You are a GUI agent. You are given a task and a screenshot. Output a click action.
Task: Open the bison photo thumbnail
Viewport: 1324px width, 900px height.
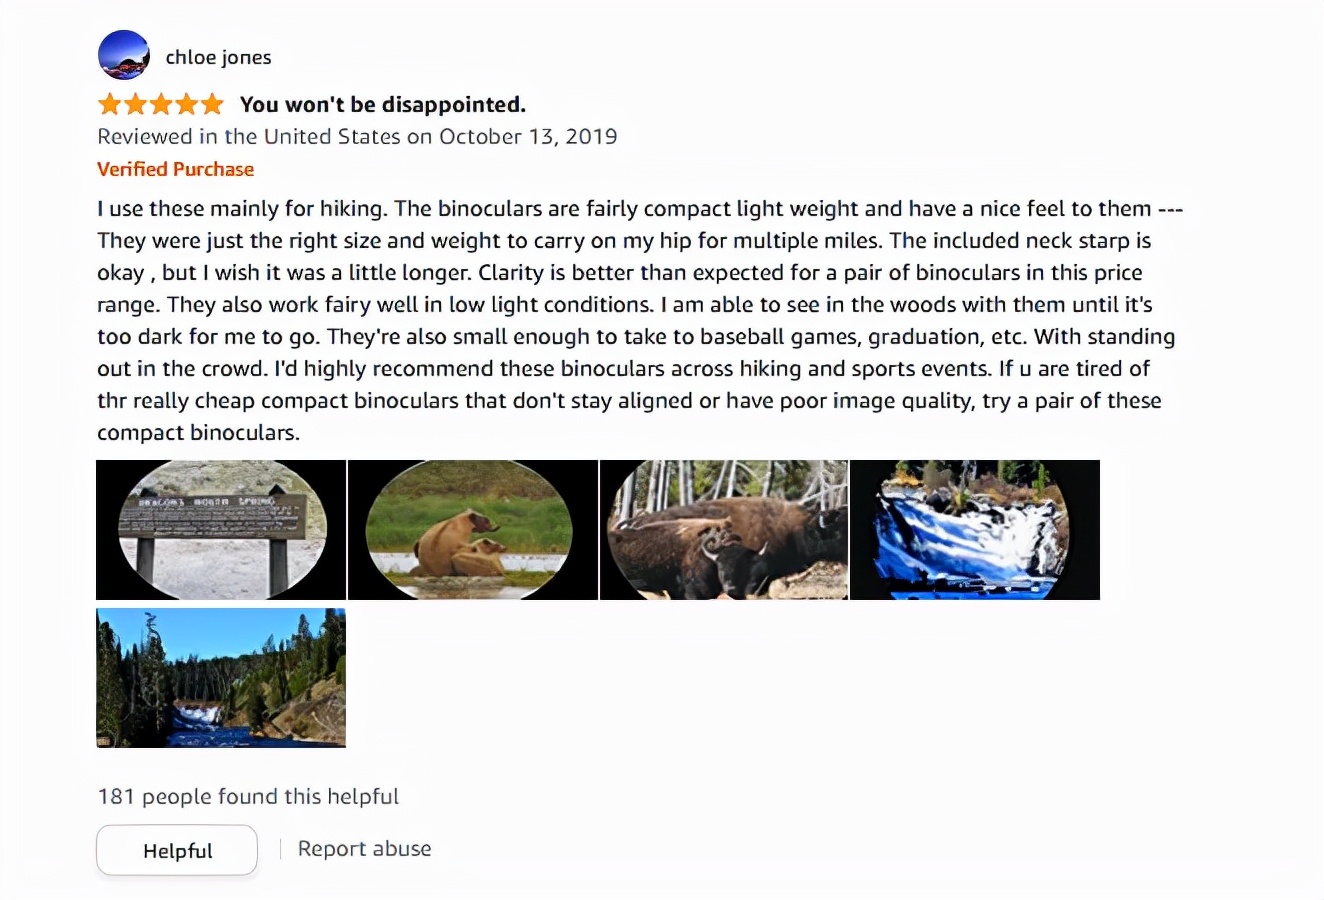pyautogui.click(x=724, y=530)
